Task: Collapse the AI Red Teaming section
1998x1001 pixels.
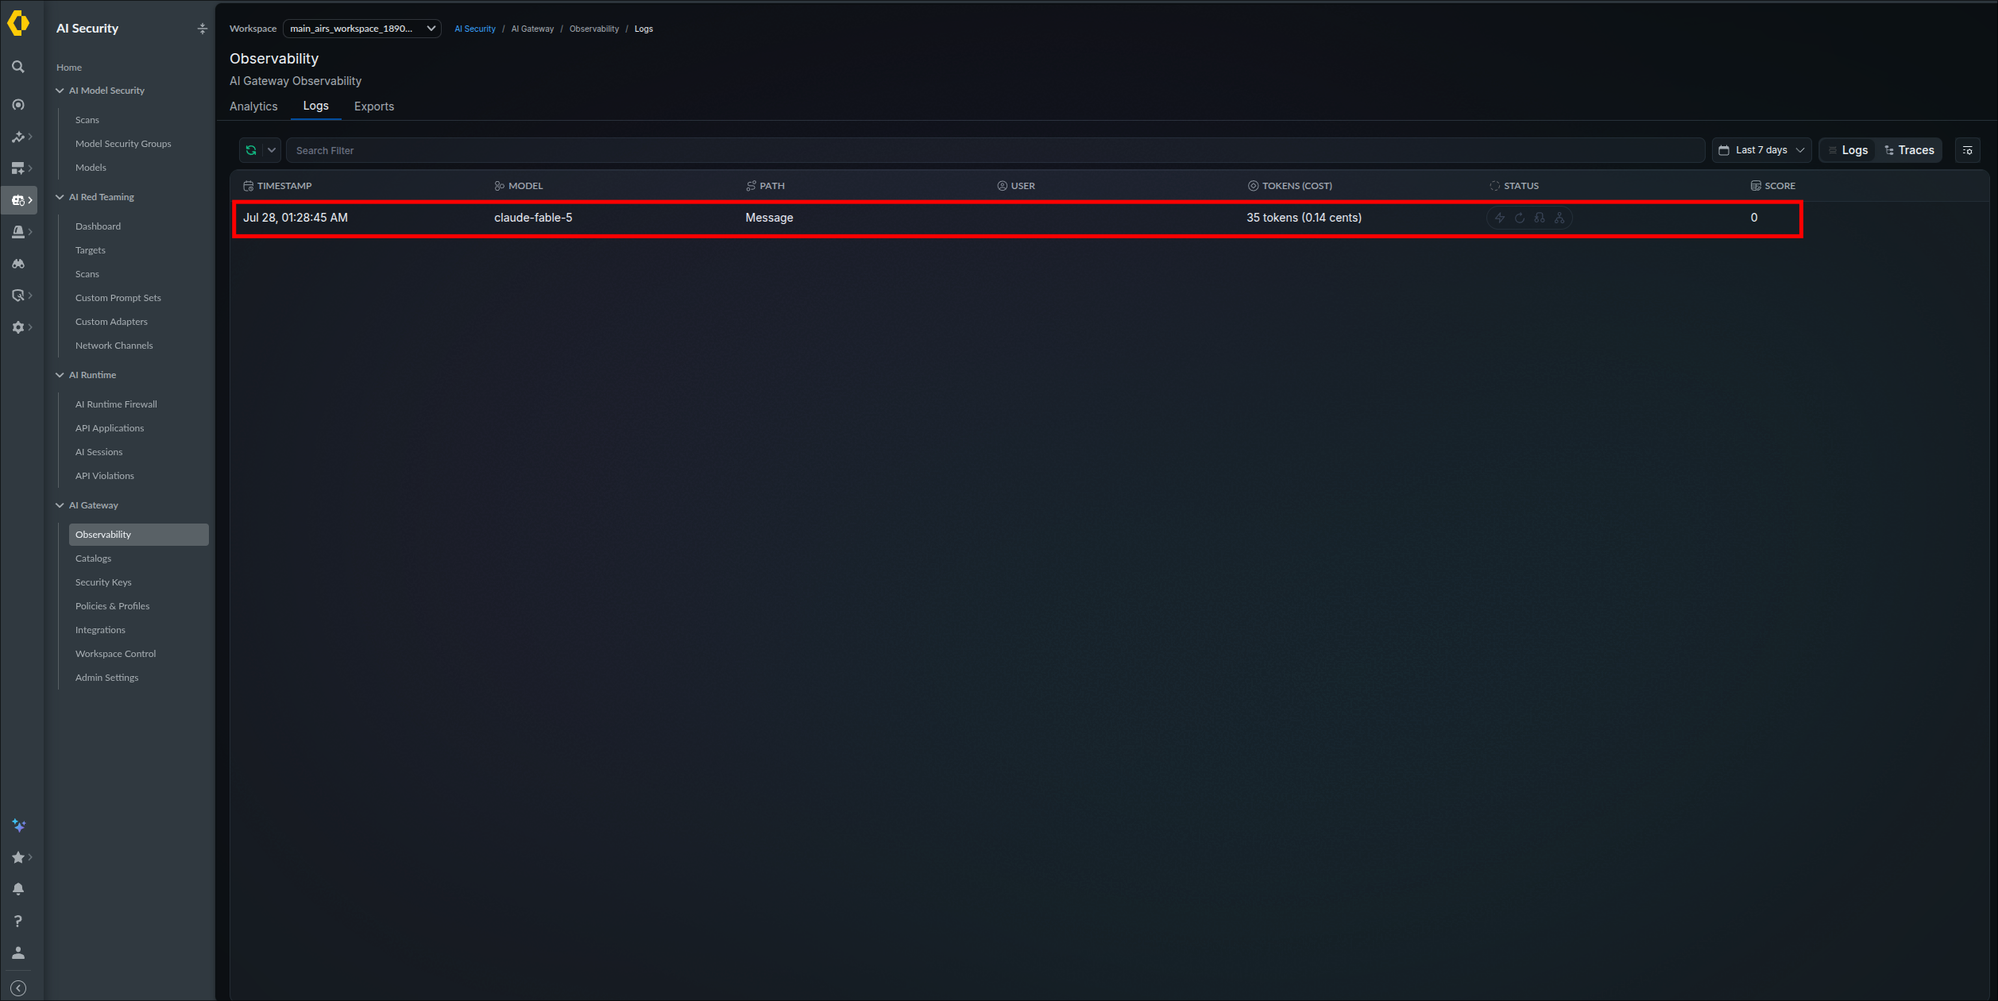Action: [60, 198]
